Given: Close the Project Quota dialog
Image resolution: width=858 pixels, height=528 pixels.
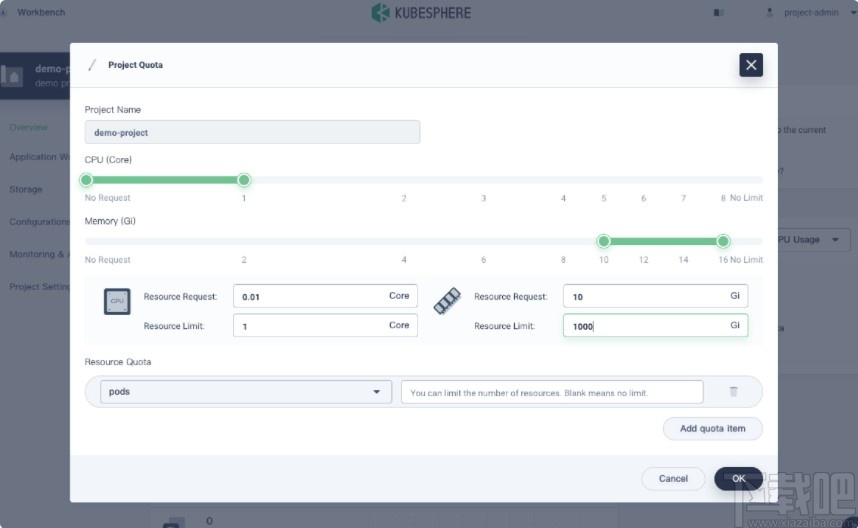Looking at the screenshot, I should click(x=751, y=65).
